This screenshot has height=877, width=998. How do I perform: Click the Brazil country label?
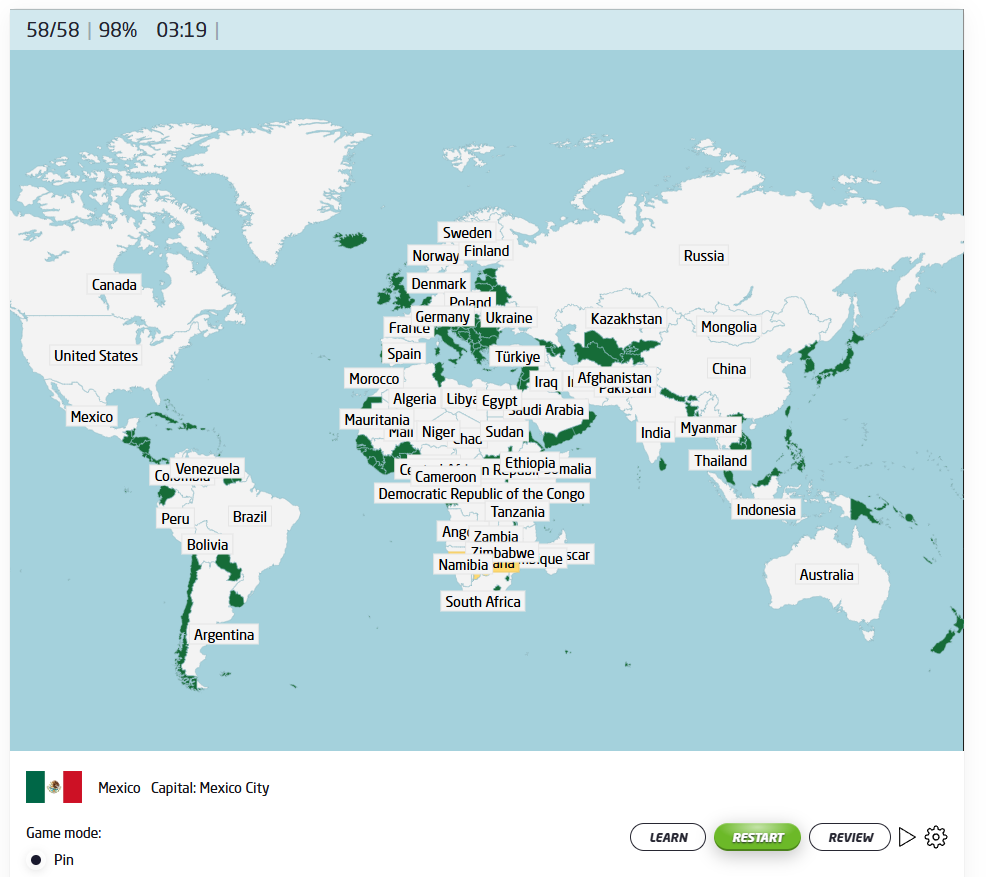coord(250,517)
